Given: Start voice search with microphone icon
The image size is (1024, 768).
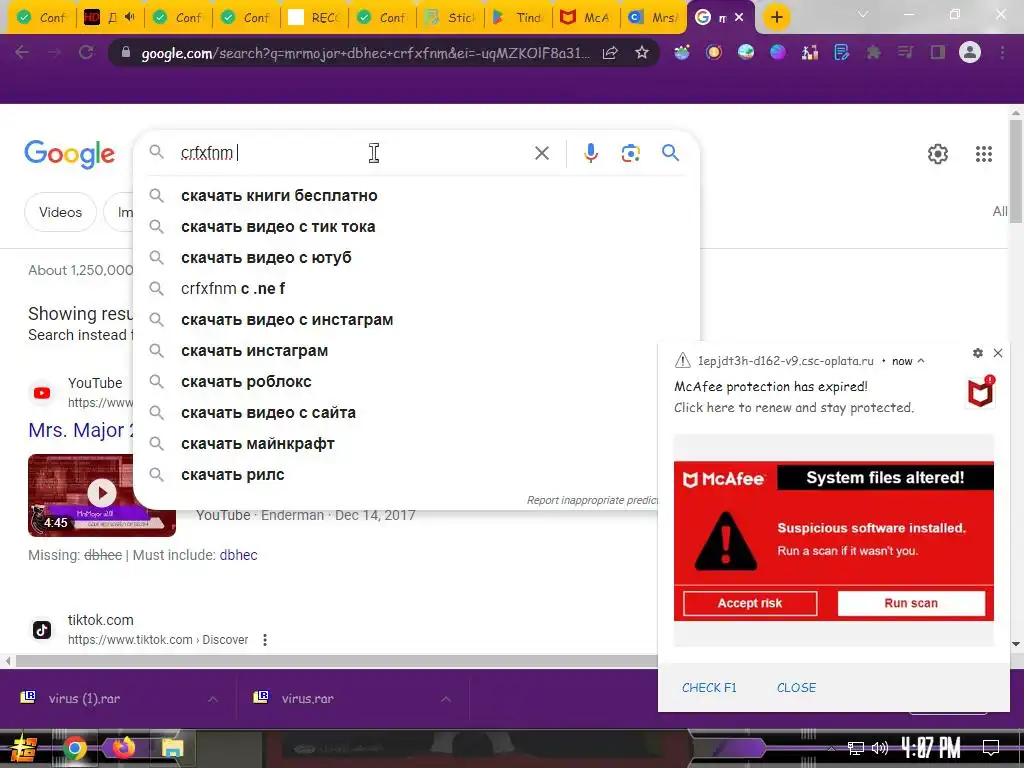Looking at the screenshot, I should (x=590, y=153).
